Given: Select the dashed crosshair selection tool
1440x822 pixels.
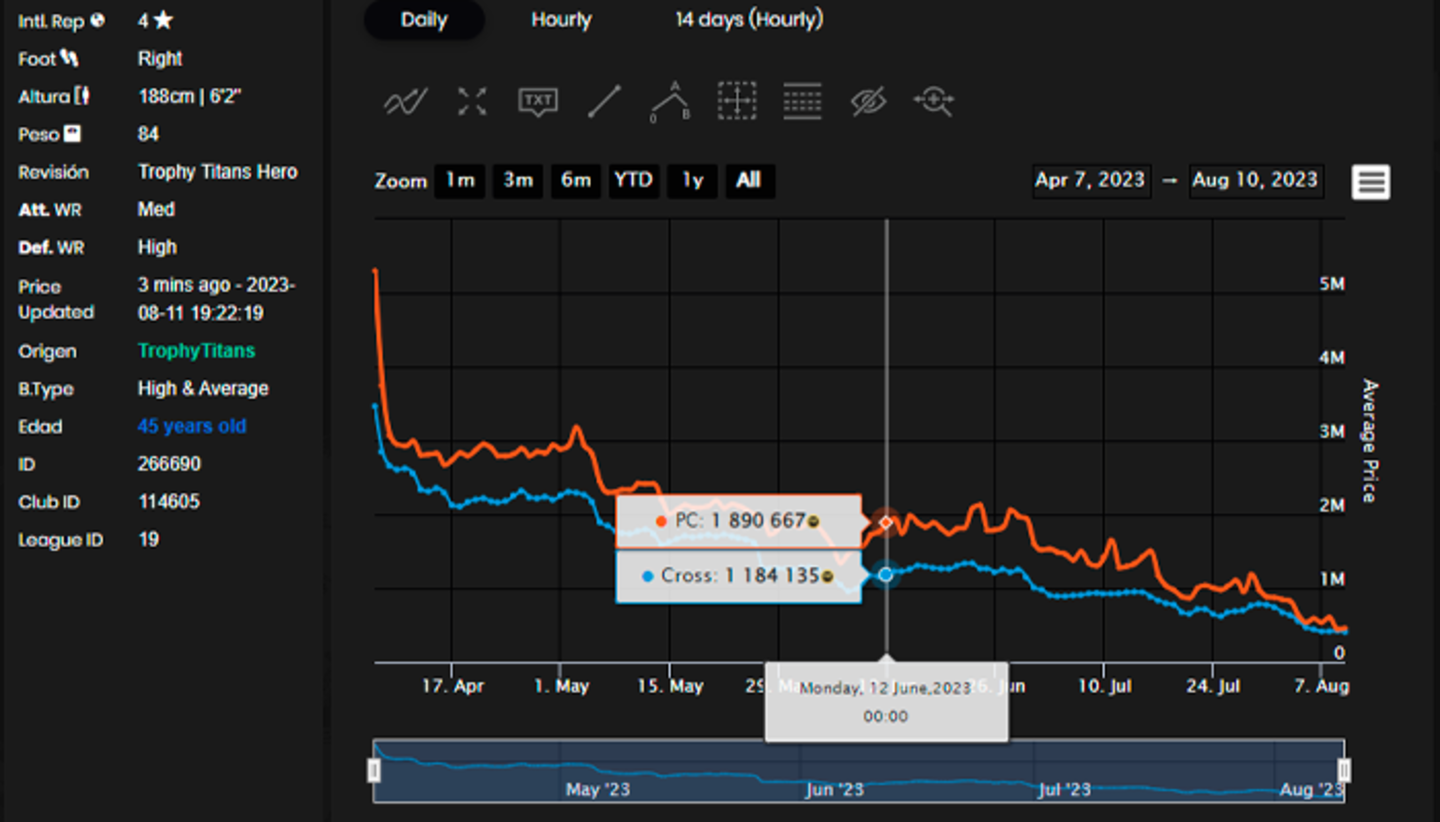Looking at the screenshot, I should (x=737, y=101).
